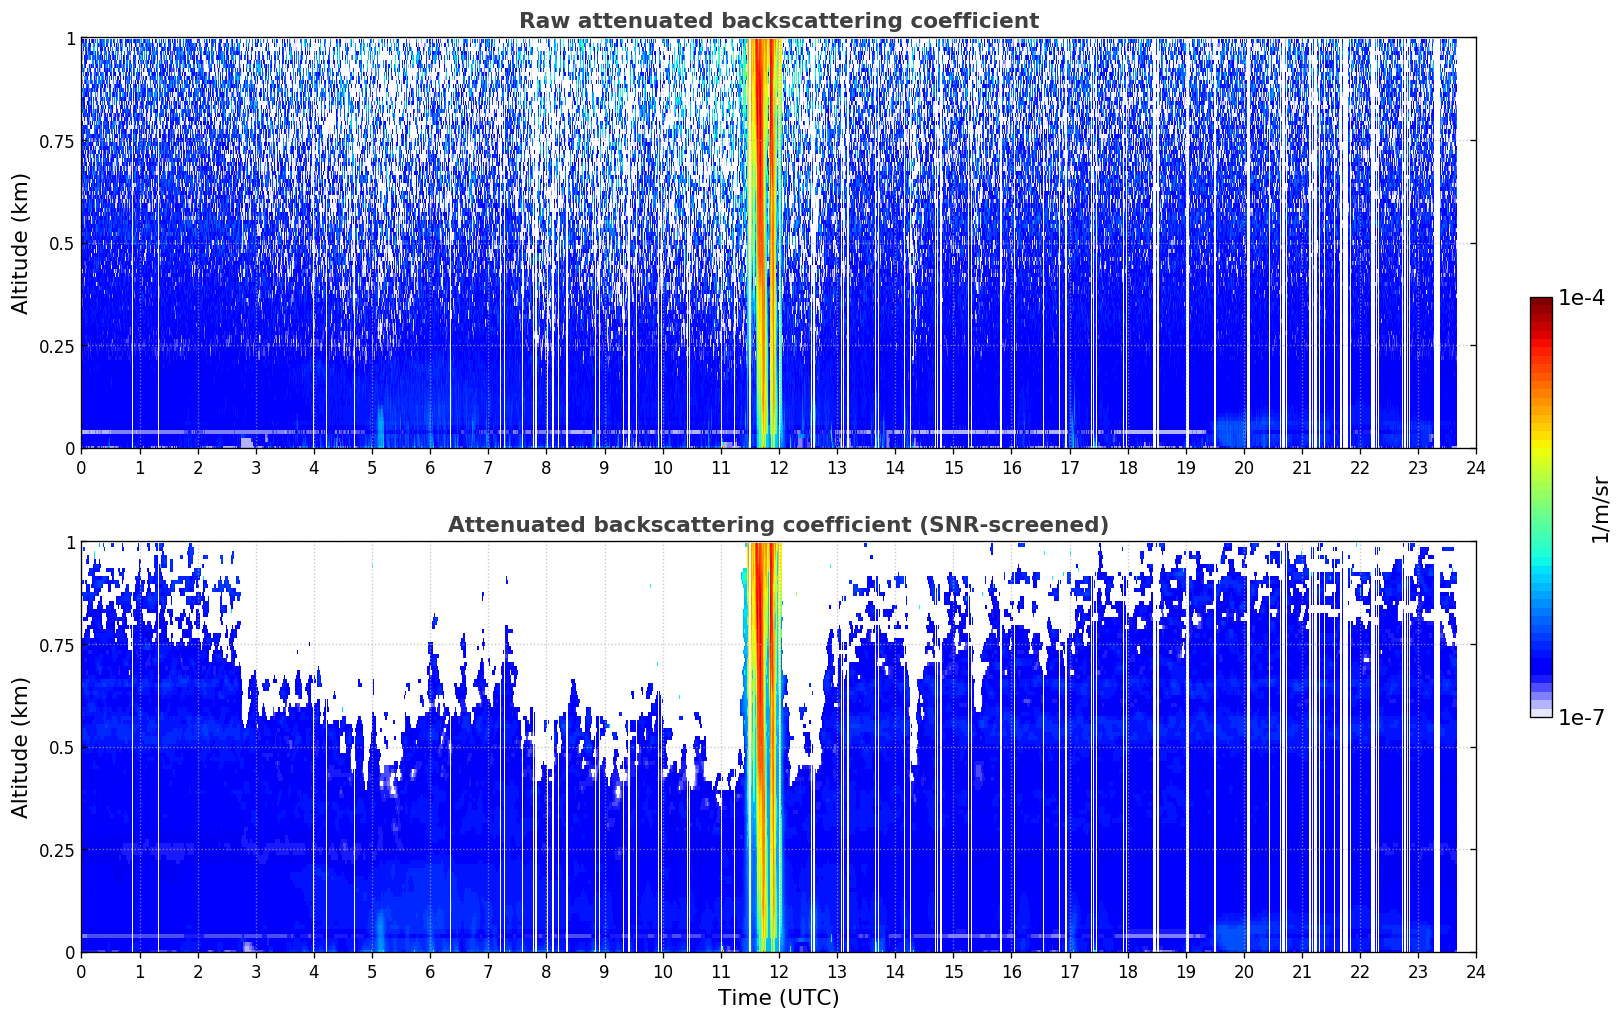Viewport: 1621px width, 1020px height.
Task: Click the top plot title 'Raw attenuated backscattering coefficient'
Action: (778, 21)
